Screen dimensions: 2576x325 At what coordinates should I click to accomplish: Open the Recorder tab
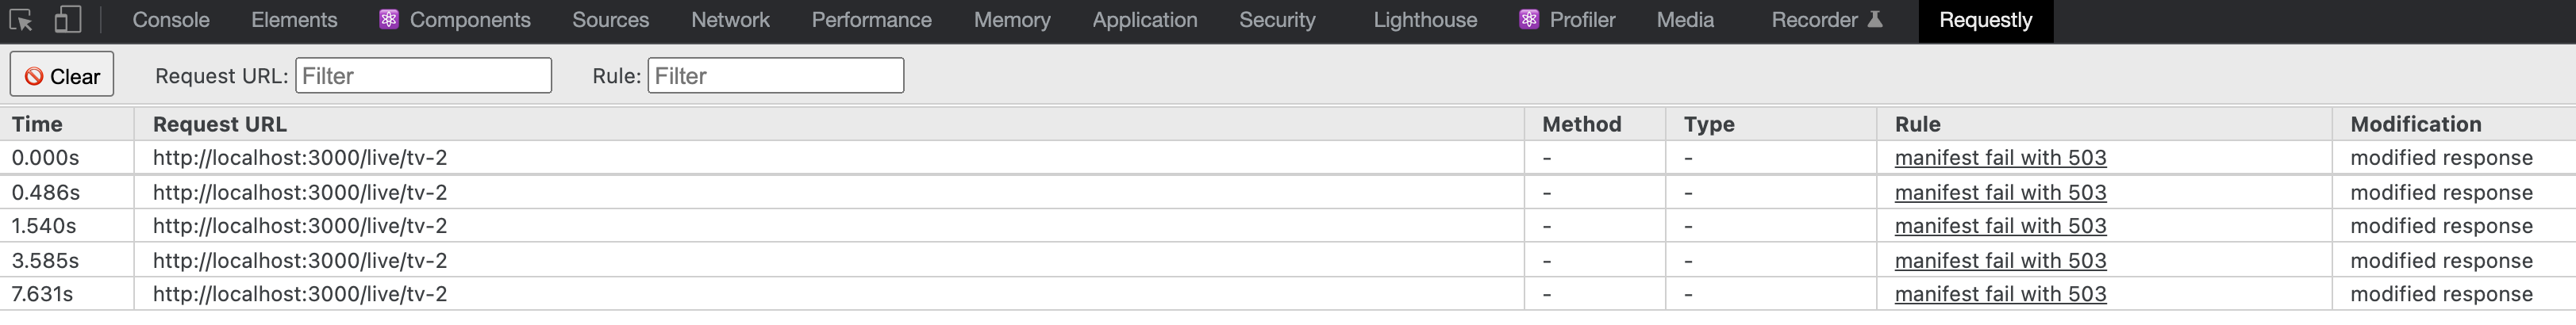pos(1826,20)
